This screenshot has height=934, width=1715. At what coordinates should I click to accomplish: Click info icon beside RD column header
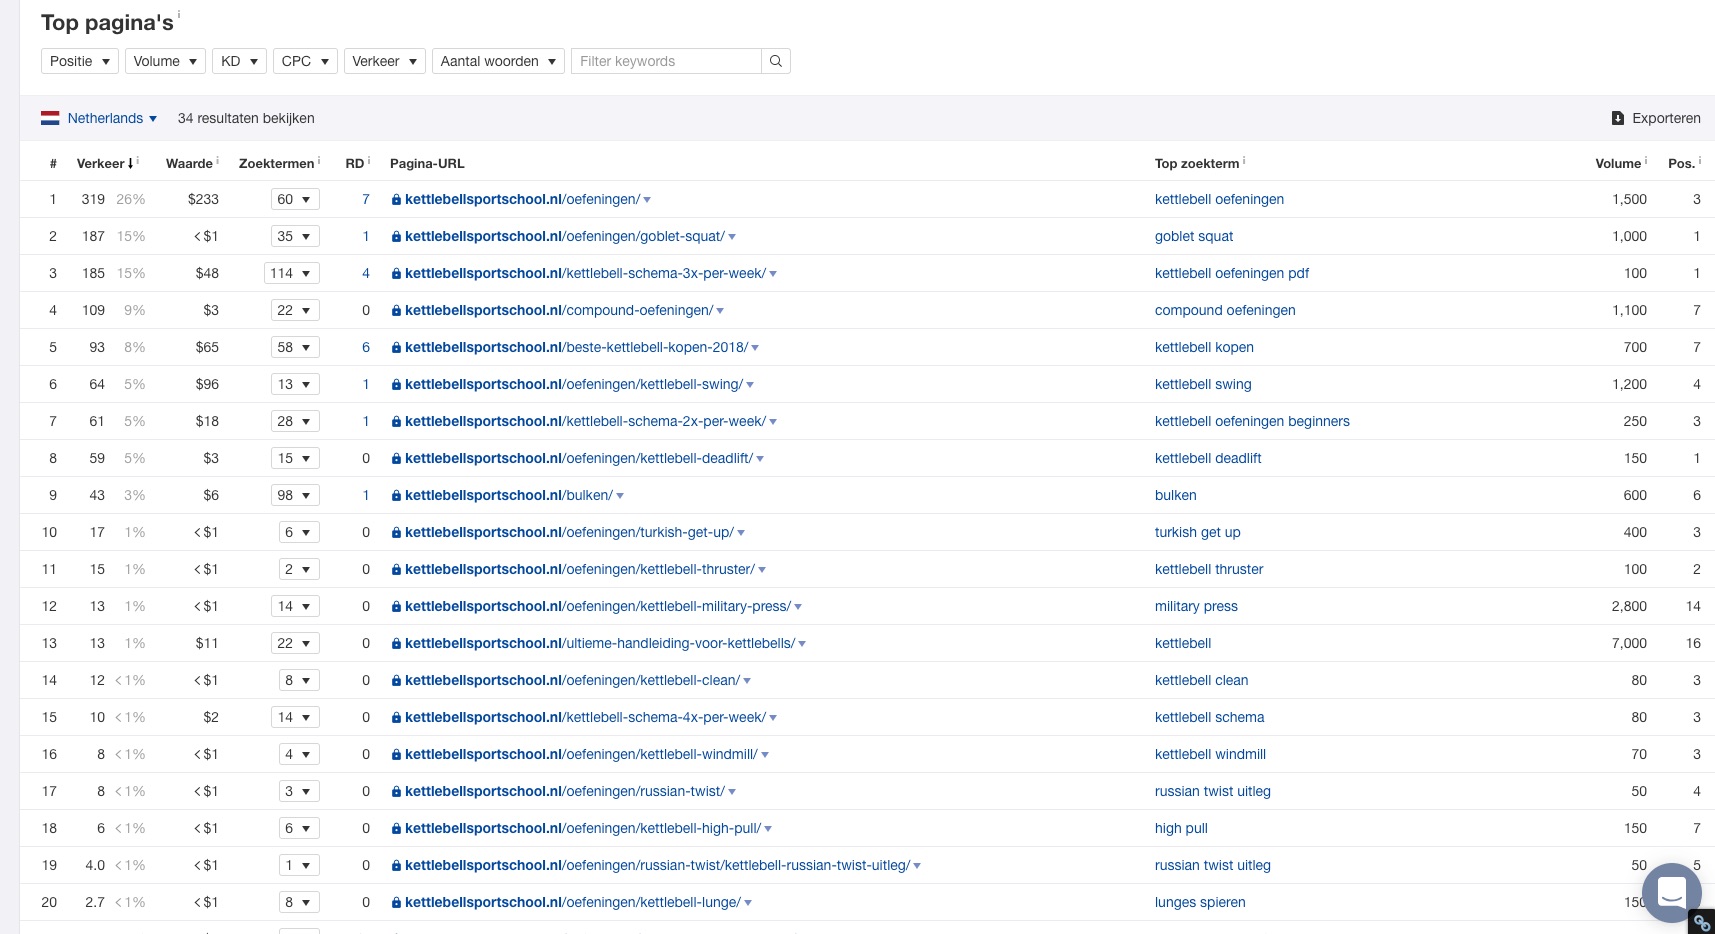(x=369, y=160)
